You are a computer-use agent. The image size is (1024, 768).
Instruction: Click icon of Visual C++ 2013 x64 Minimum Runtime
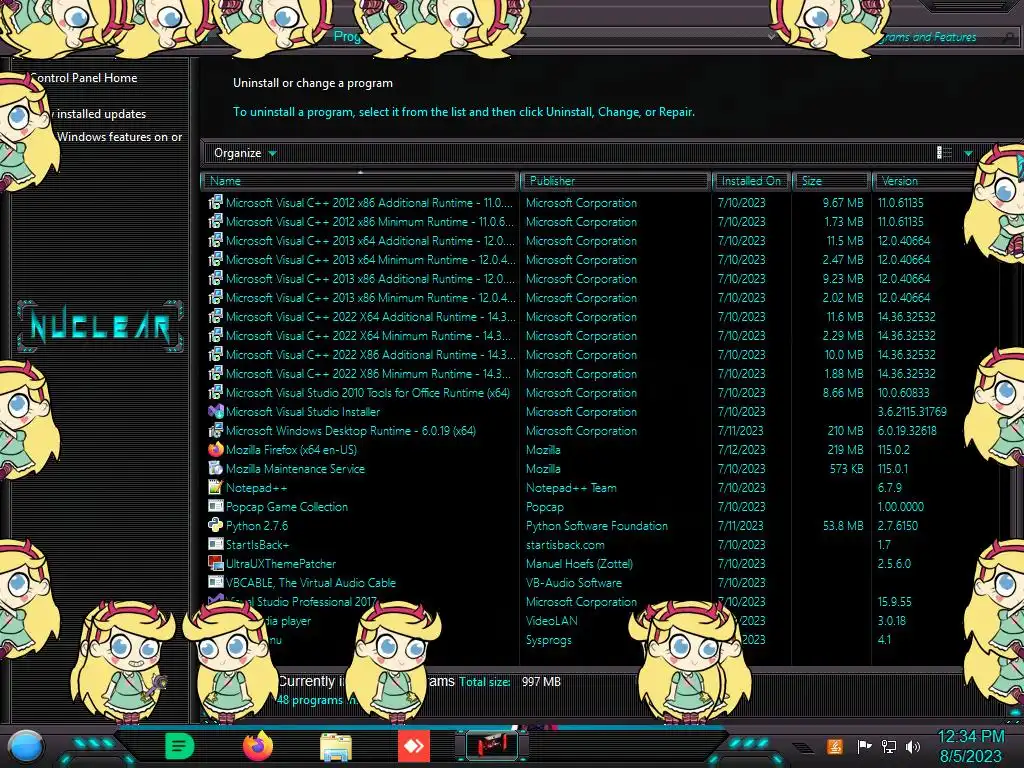[x=216, y=259]
